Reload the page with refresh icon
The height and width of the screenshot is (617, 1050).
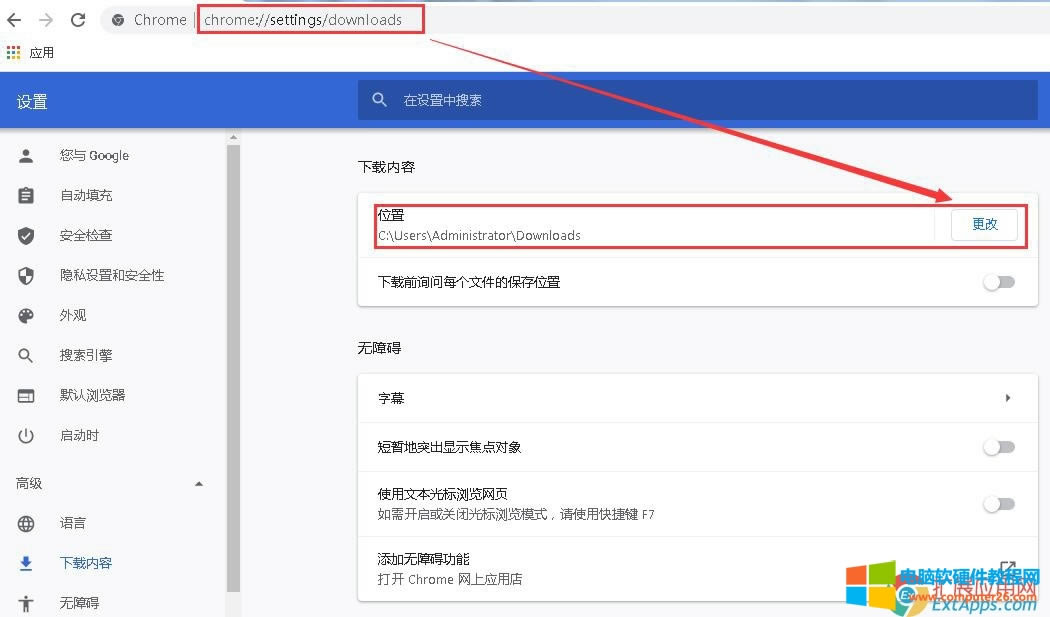point(78,20)
